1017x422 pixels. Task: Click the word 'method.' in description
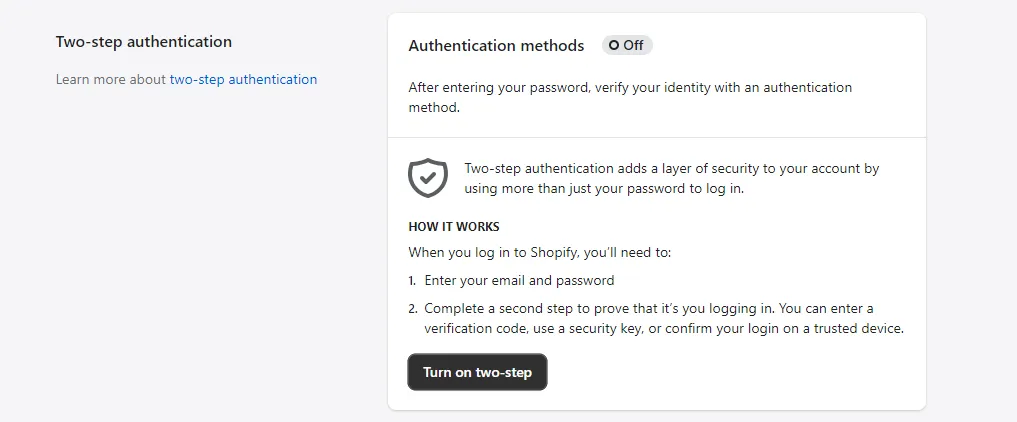tap(434, 108)
